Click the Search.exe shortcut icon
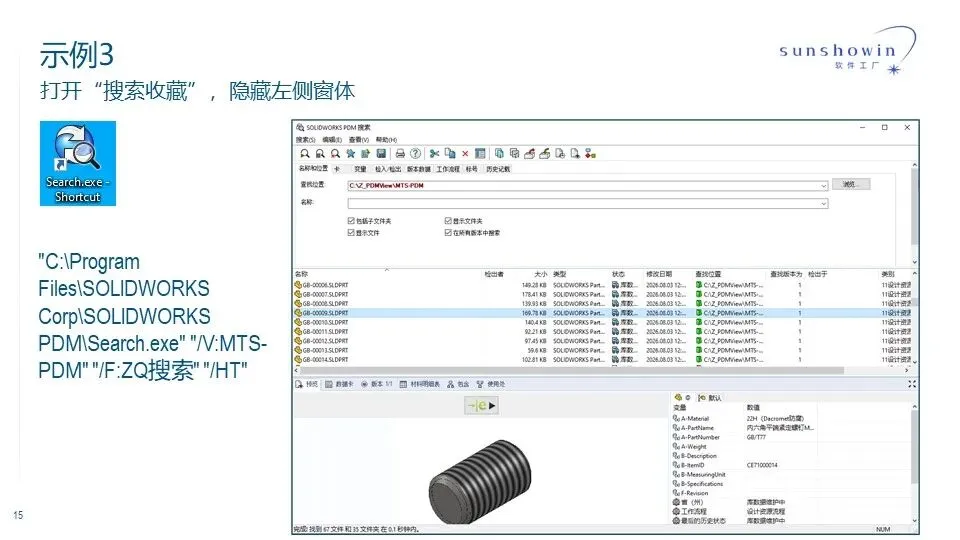Viewport: 960px width, 540px height. pyautogui.click(x=78, y=163)
